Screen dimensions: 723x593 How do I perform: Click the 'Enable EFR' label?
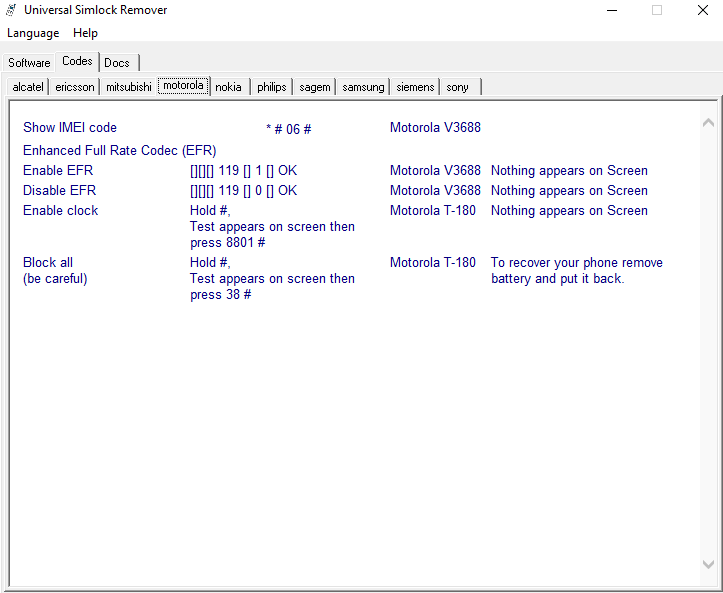(x=58, y=171)
